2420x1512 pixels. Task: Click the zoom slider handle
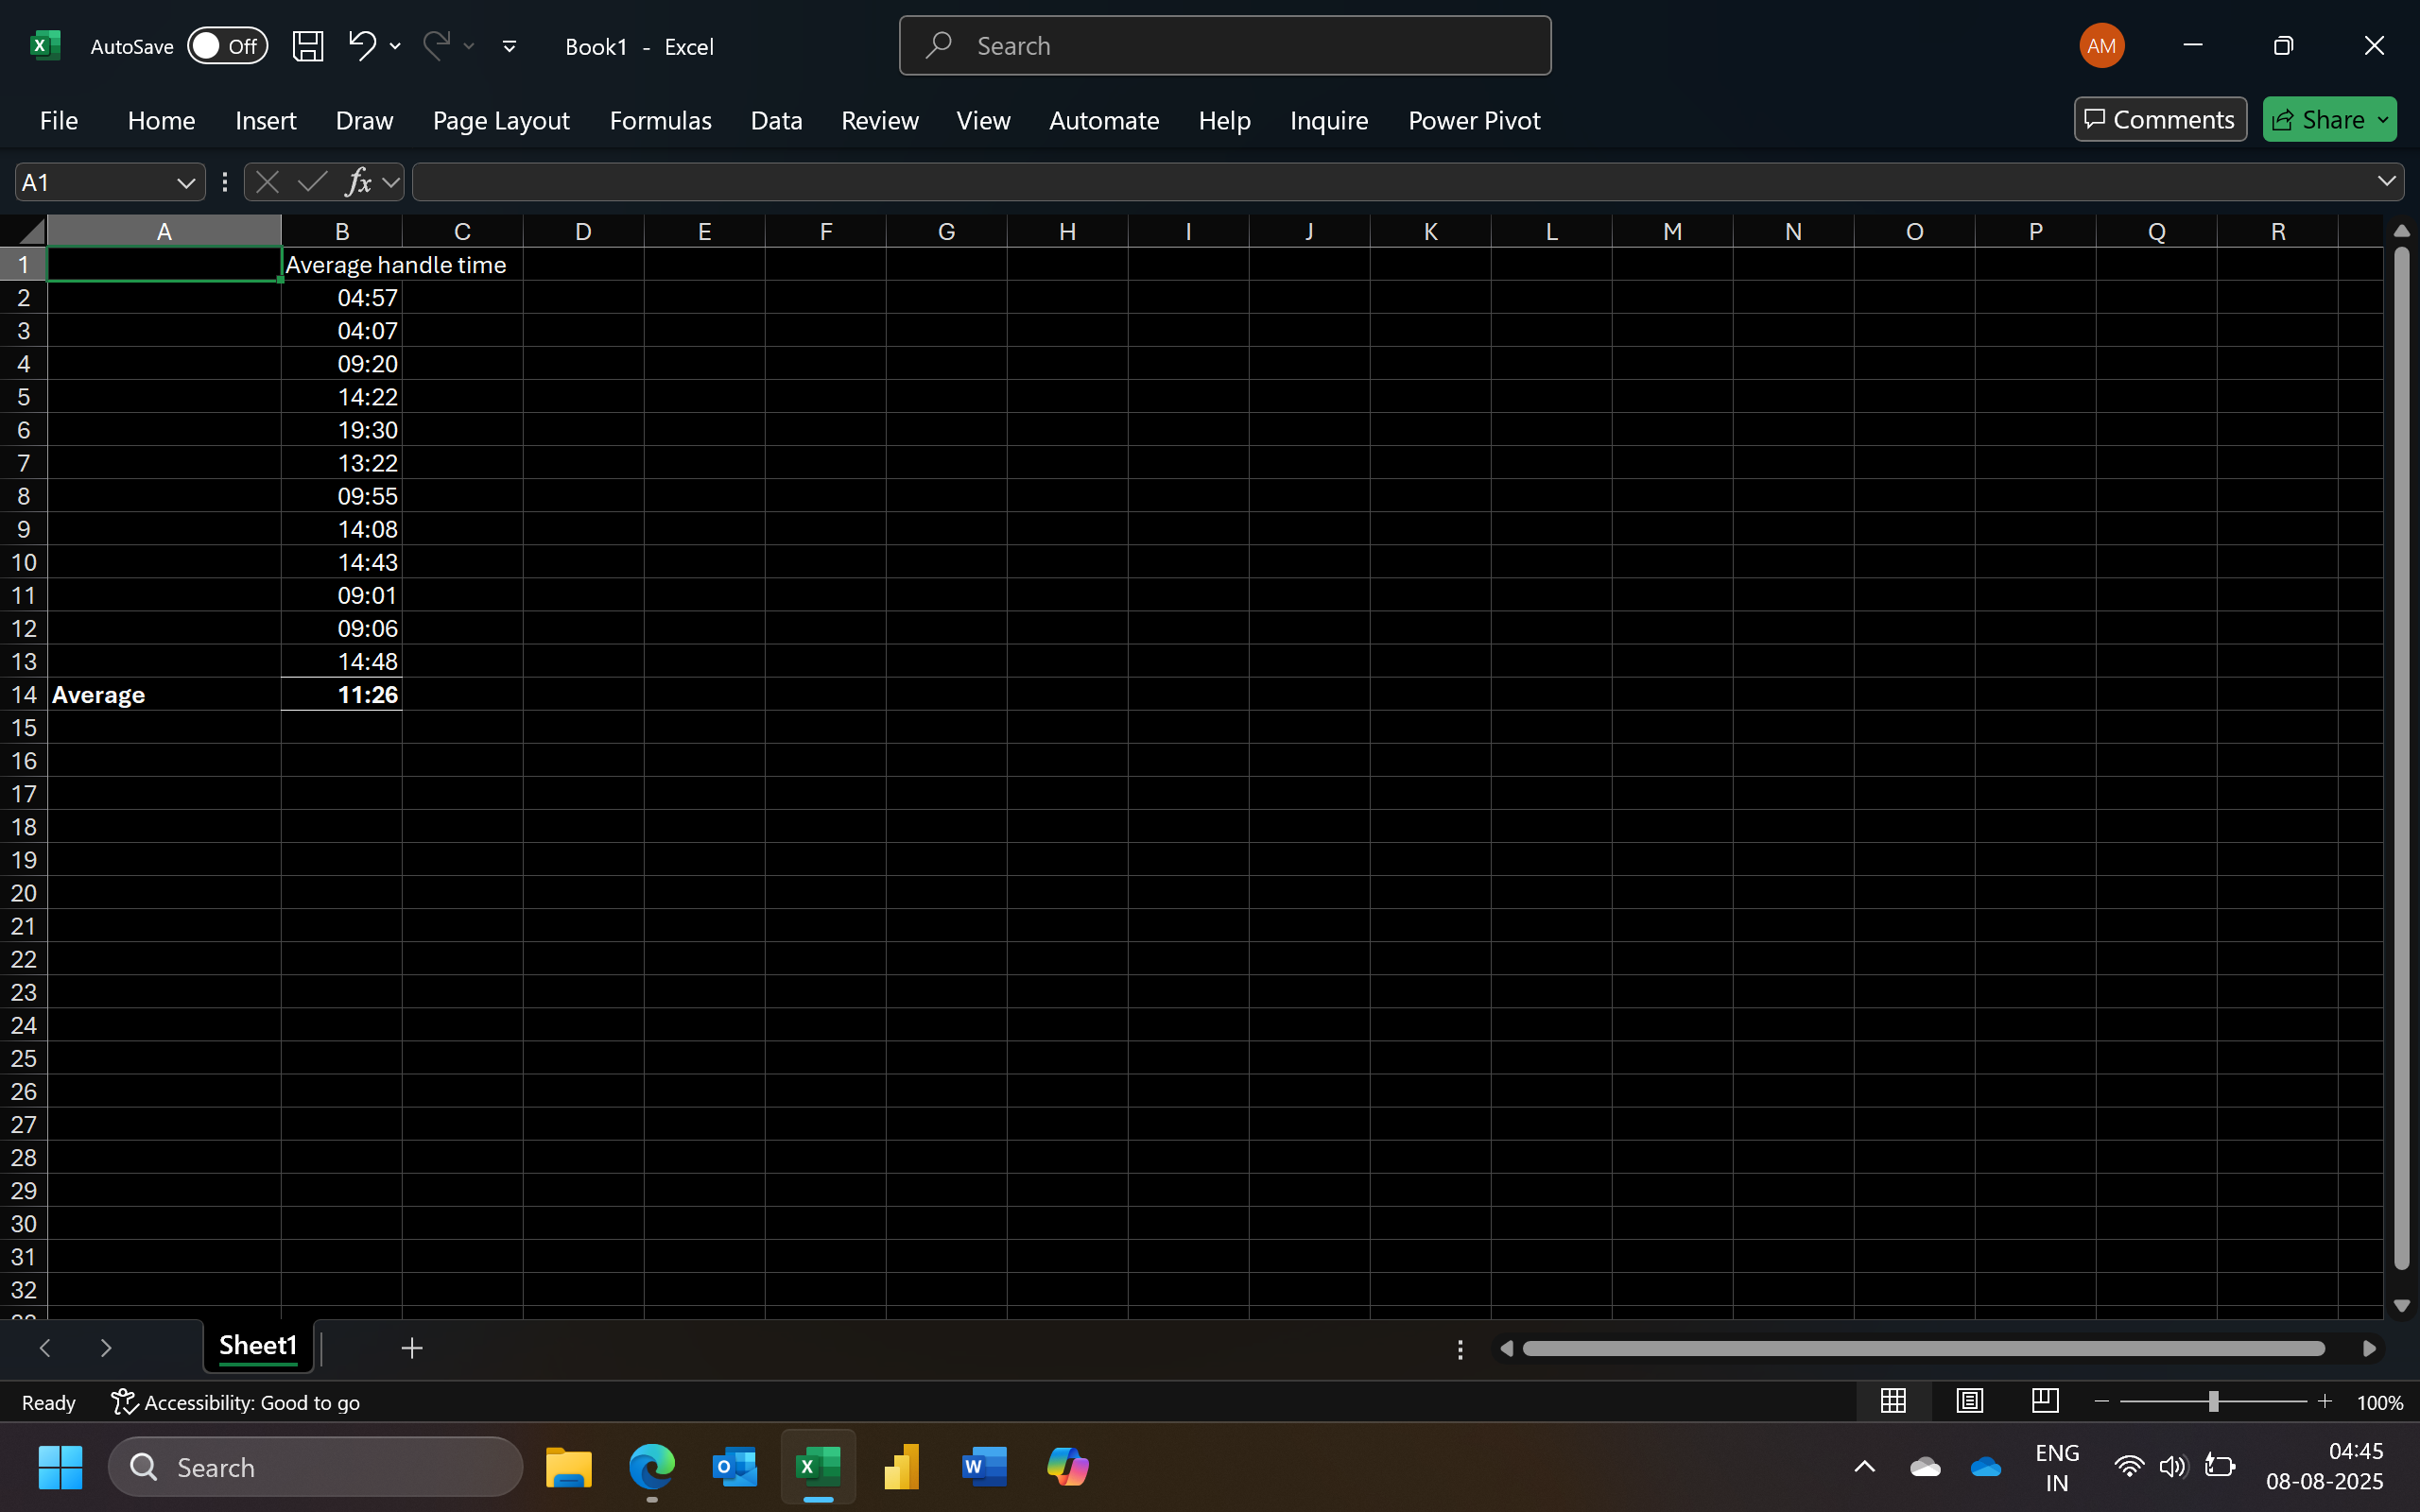pyautogui.click(x=2213, y=1402)
